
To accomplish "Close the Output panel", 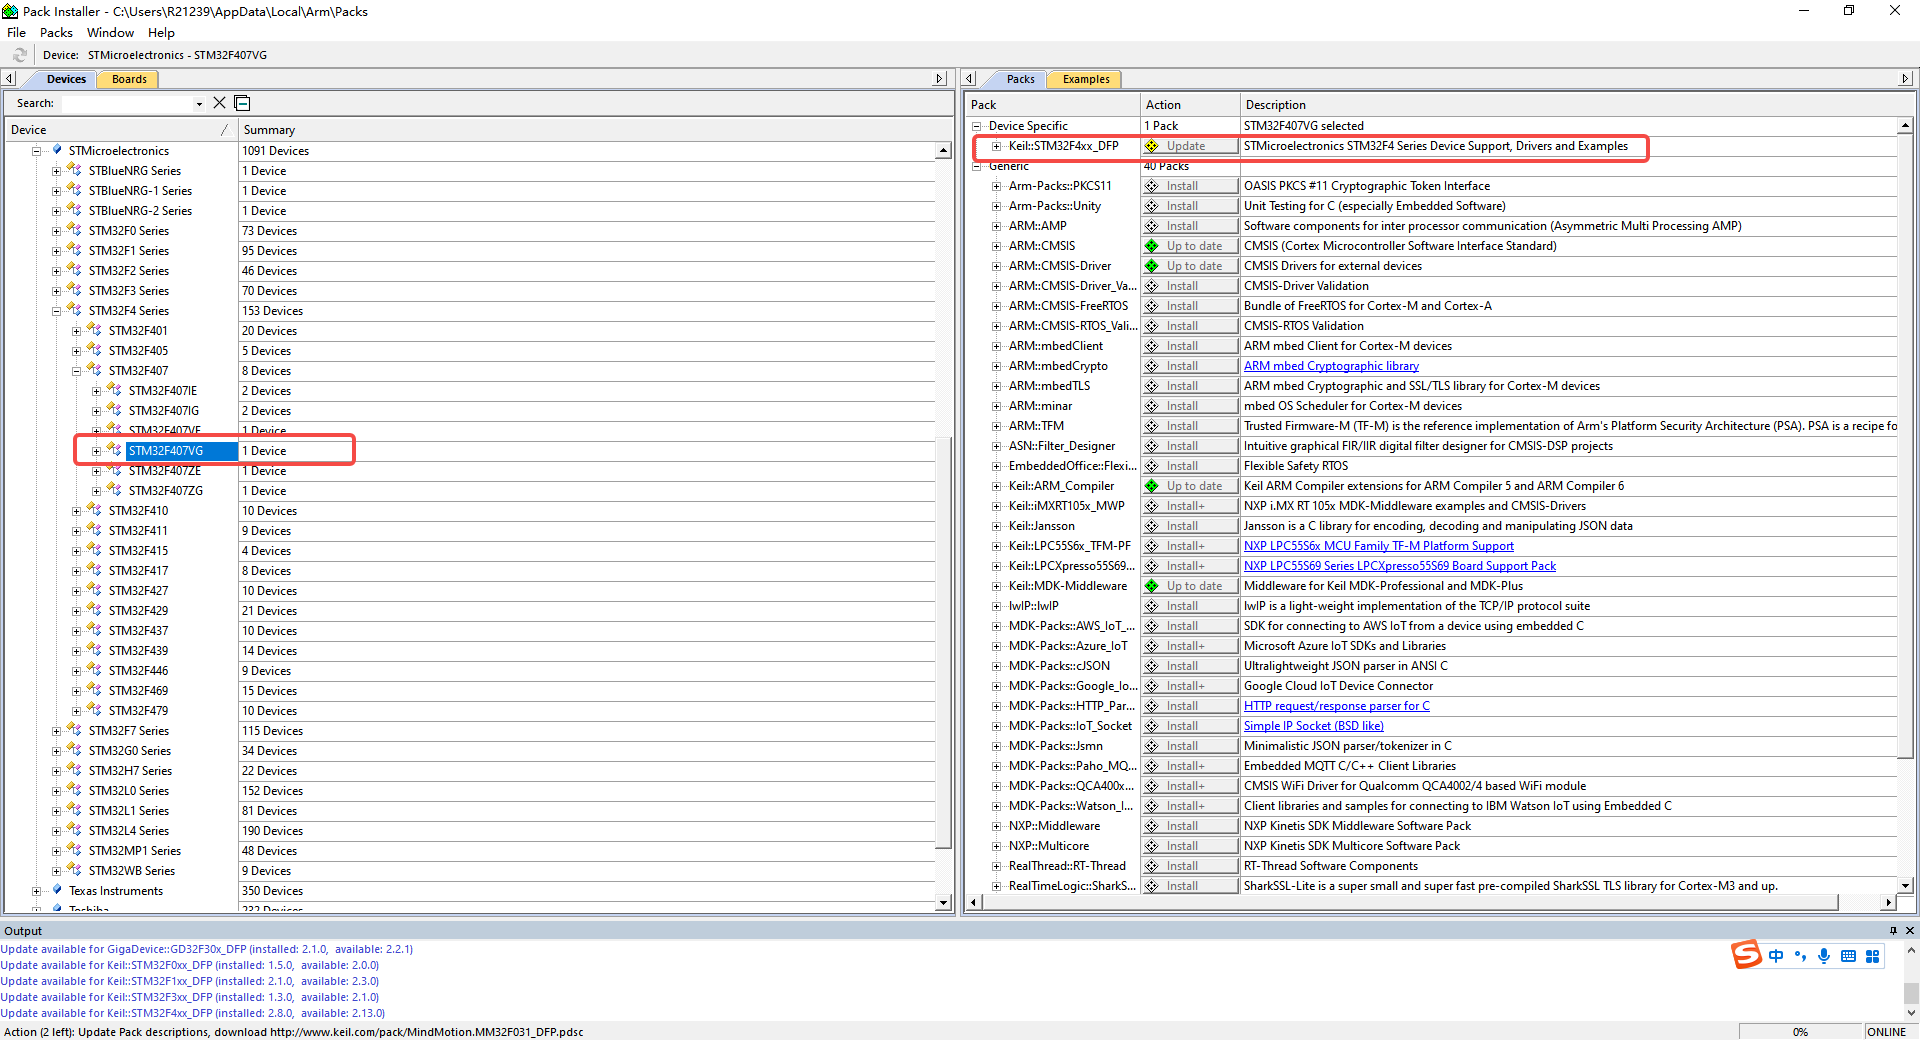I will point(1909,930).
